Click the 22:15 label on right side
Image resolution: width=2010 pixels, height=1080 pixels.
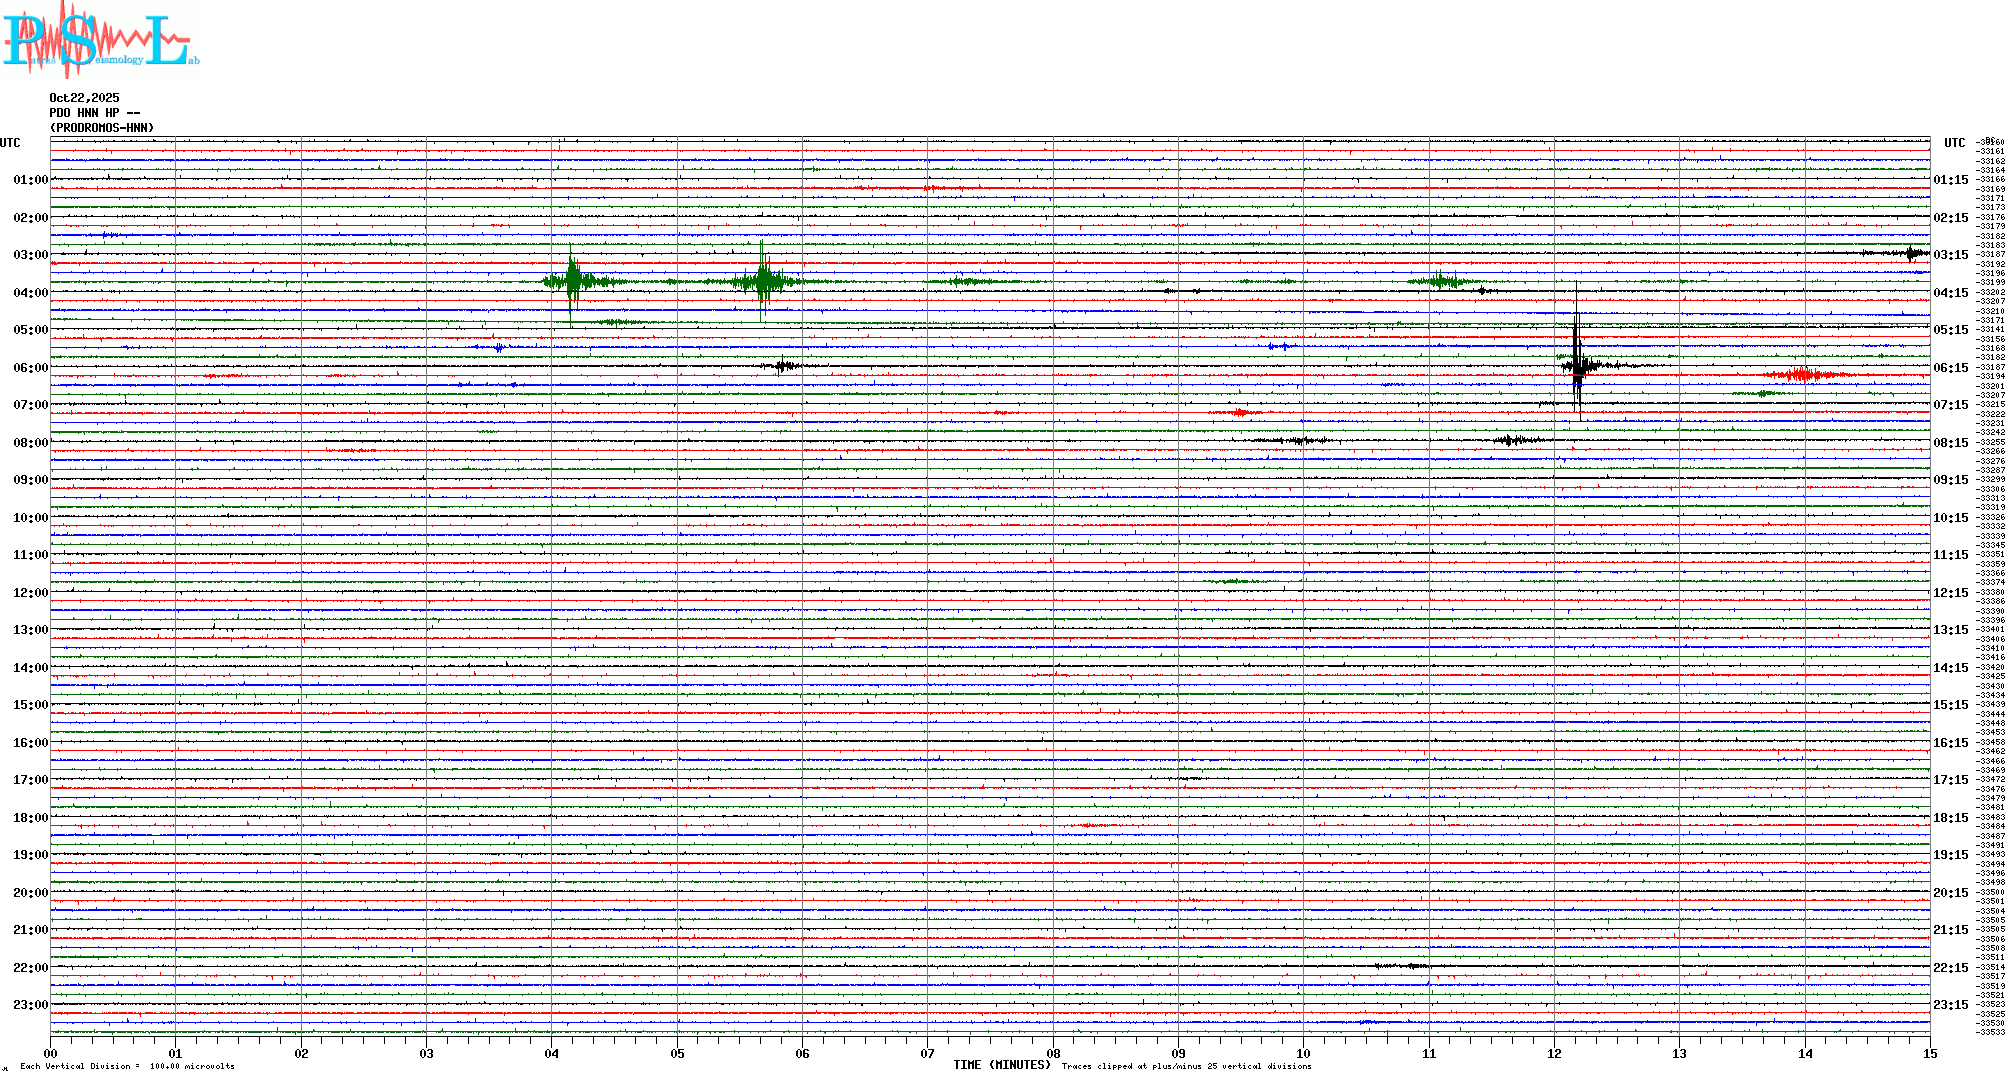point(1950,968)
